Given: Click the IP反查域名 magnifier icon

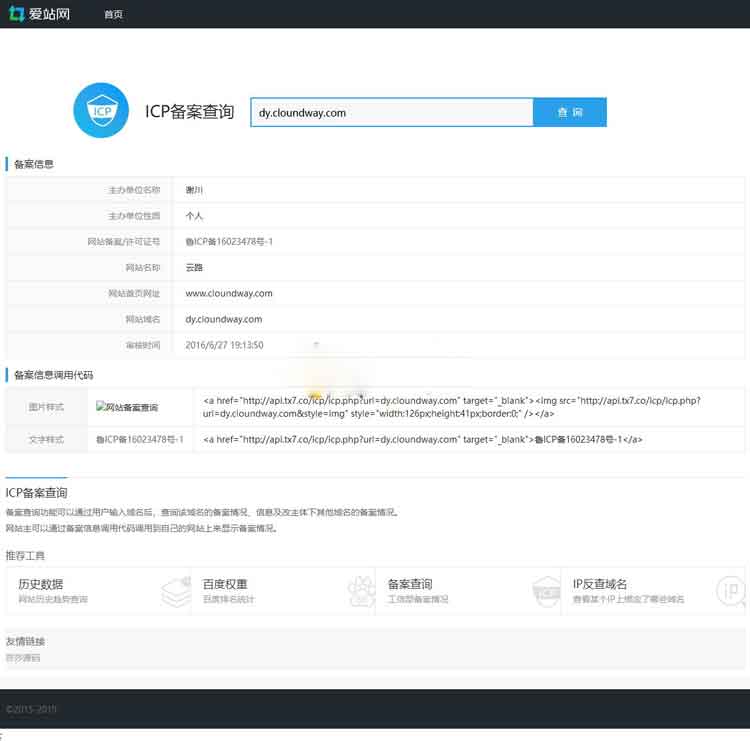Looking at the screenshot, I should coord(731,592).
